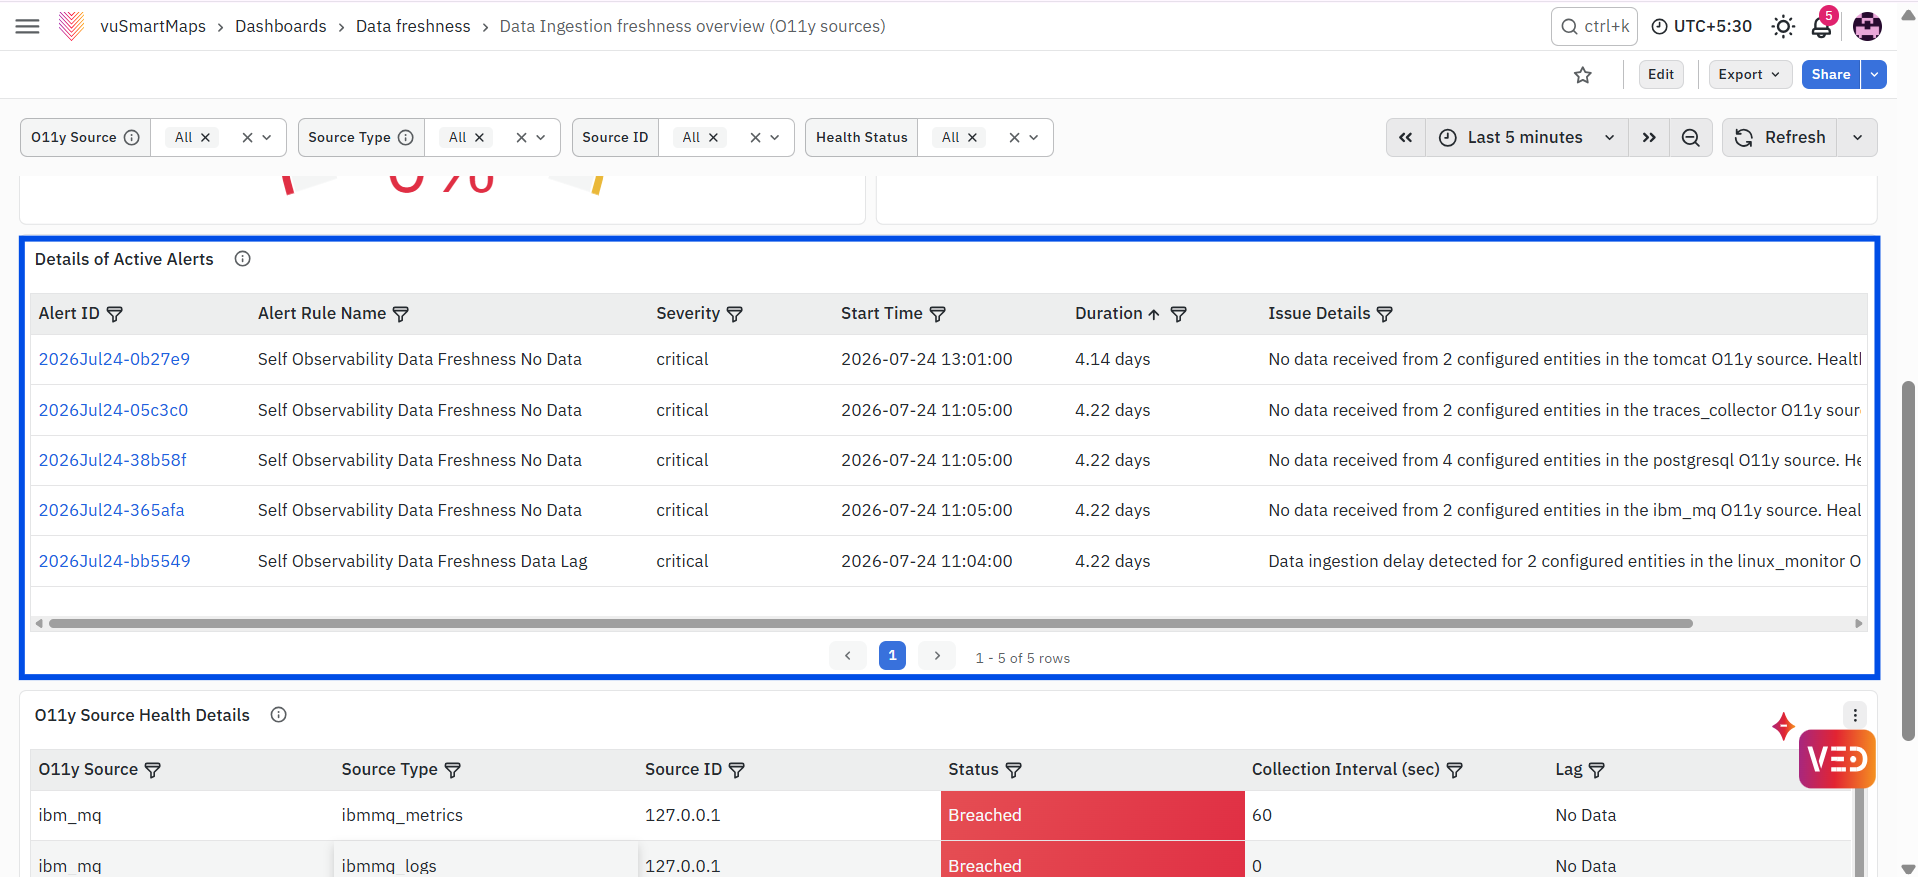Shift time range backward
This screenshot has width=1918, height=877.
pos(1405,137)
